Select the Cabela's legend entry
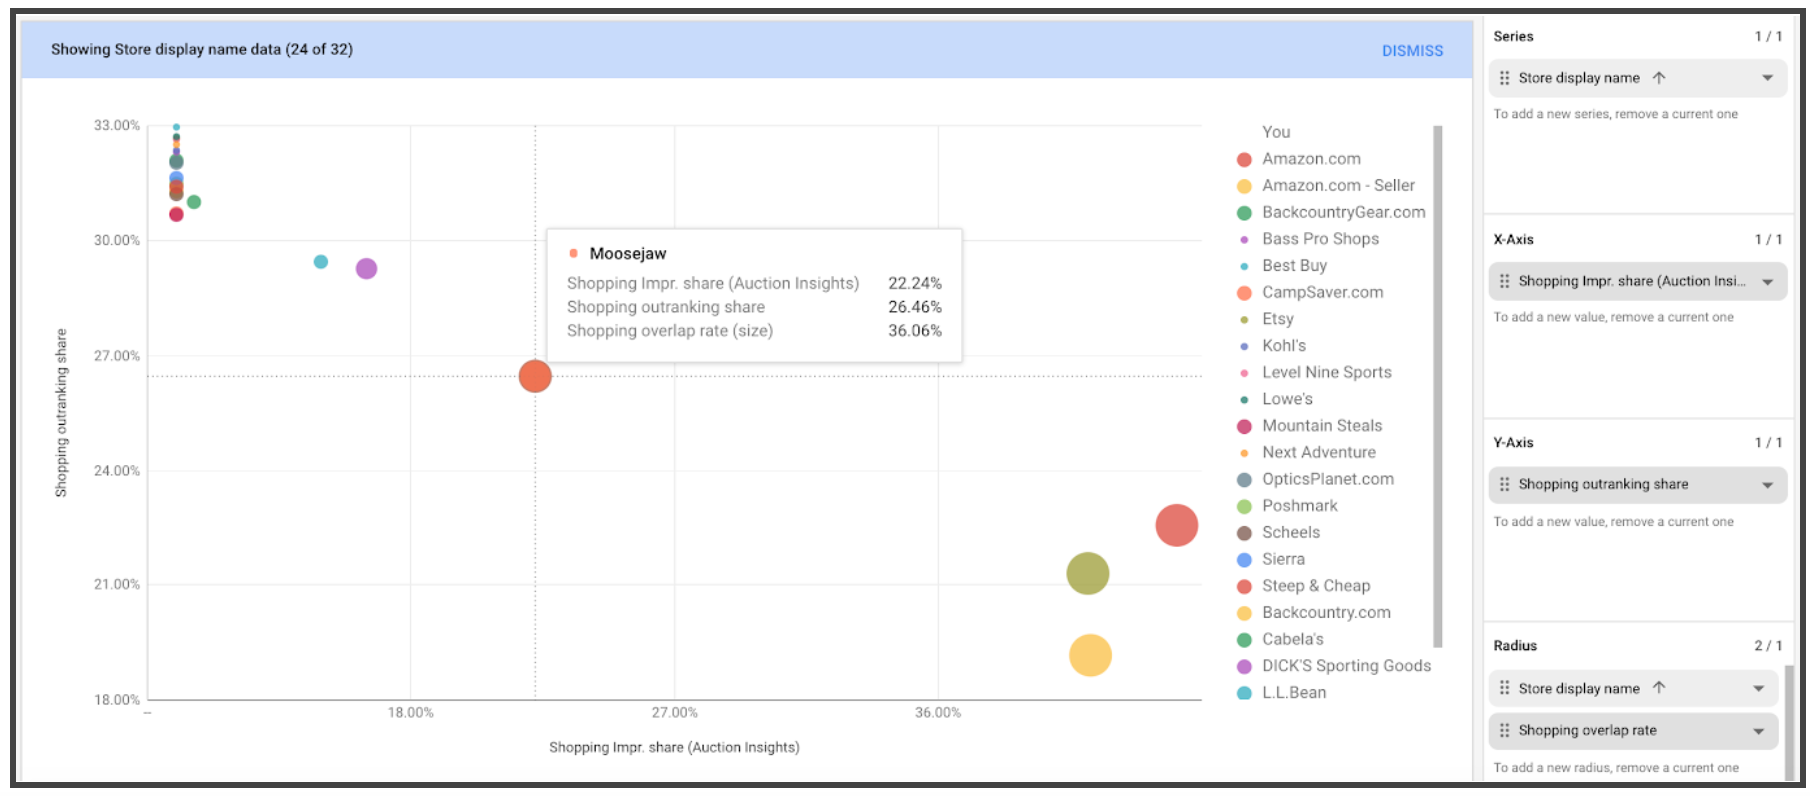The image size is (1810, 796). [x=1280, y=639]
